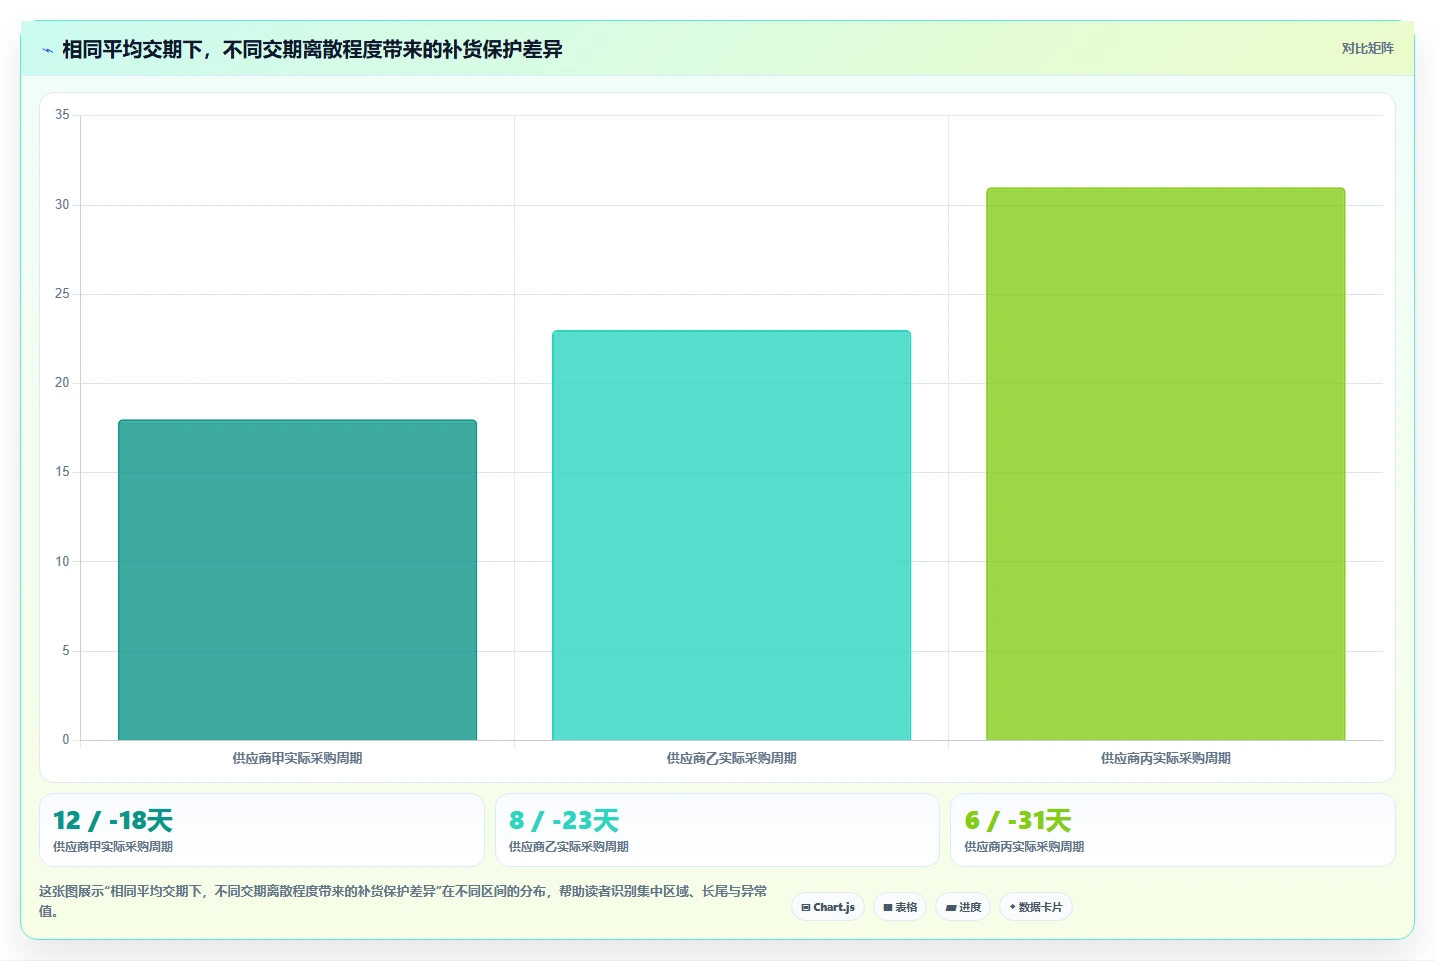Click the turquoise 供应商乙 bar
1435x961 pixels.
pyautogui.click(x=731, y=535)
